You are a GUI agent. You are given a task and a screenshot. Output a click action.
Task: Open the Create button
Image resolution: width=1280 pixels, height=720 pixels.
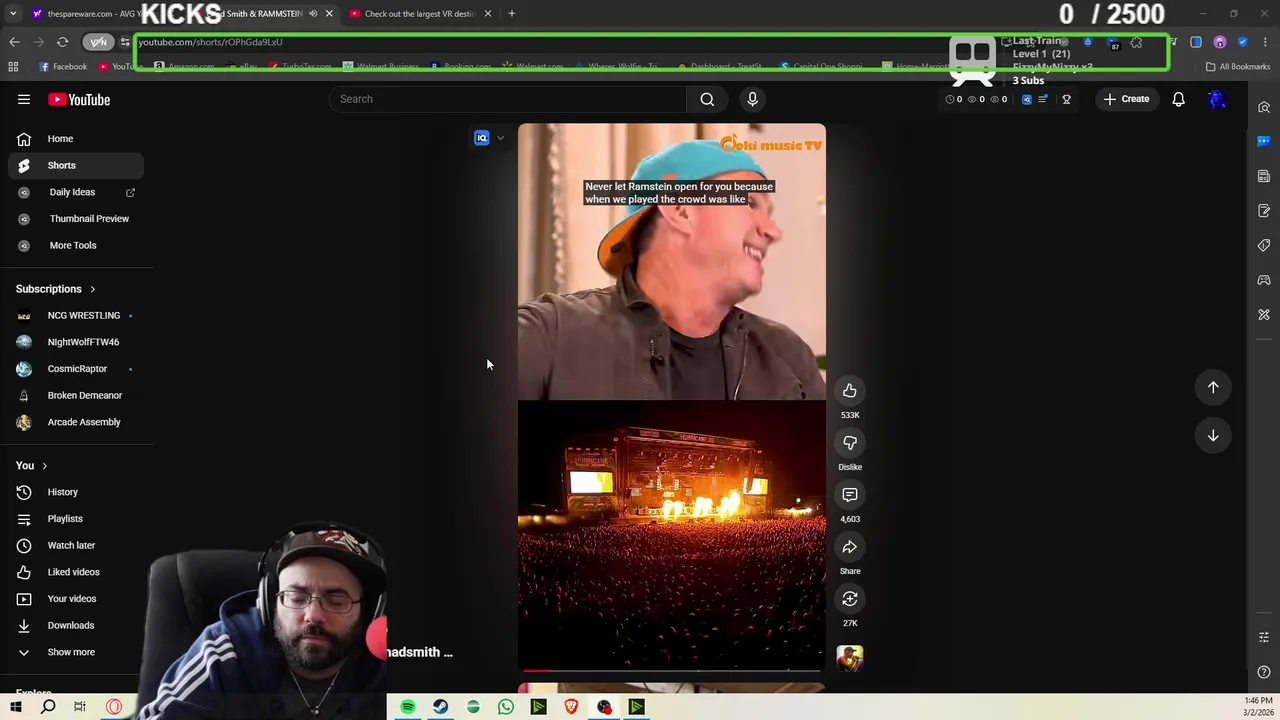[x=1127, y=99]
